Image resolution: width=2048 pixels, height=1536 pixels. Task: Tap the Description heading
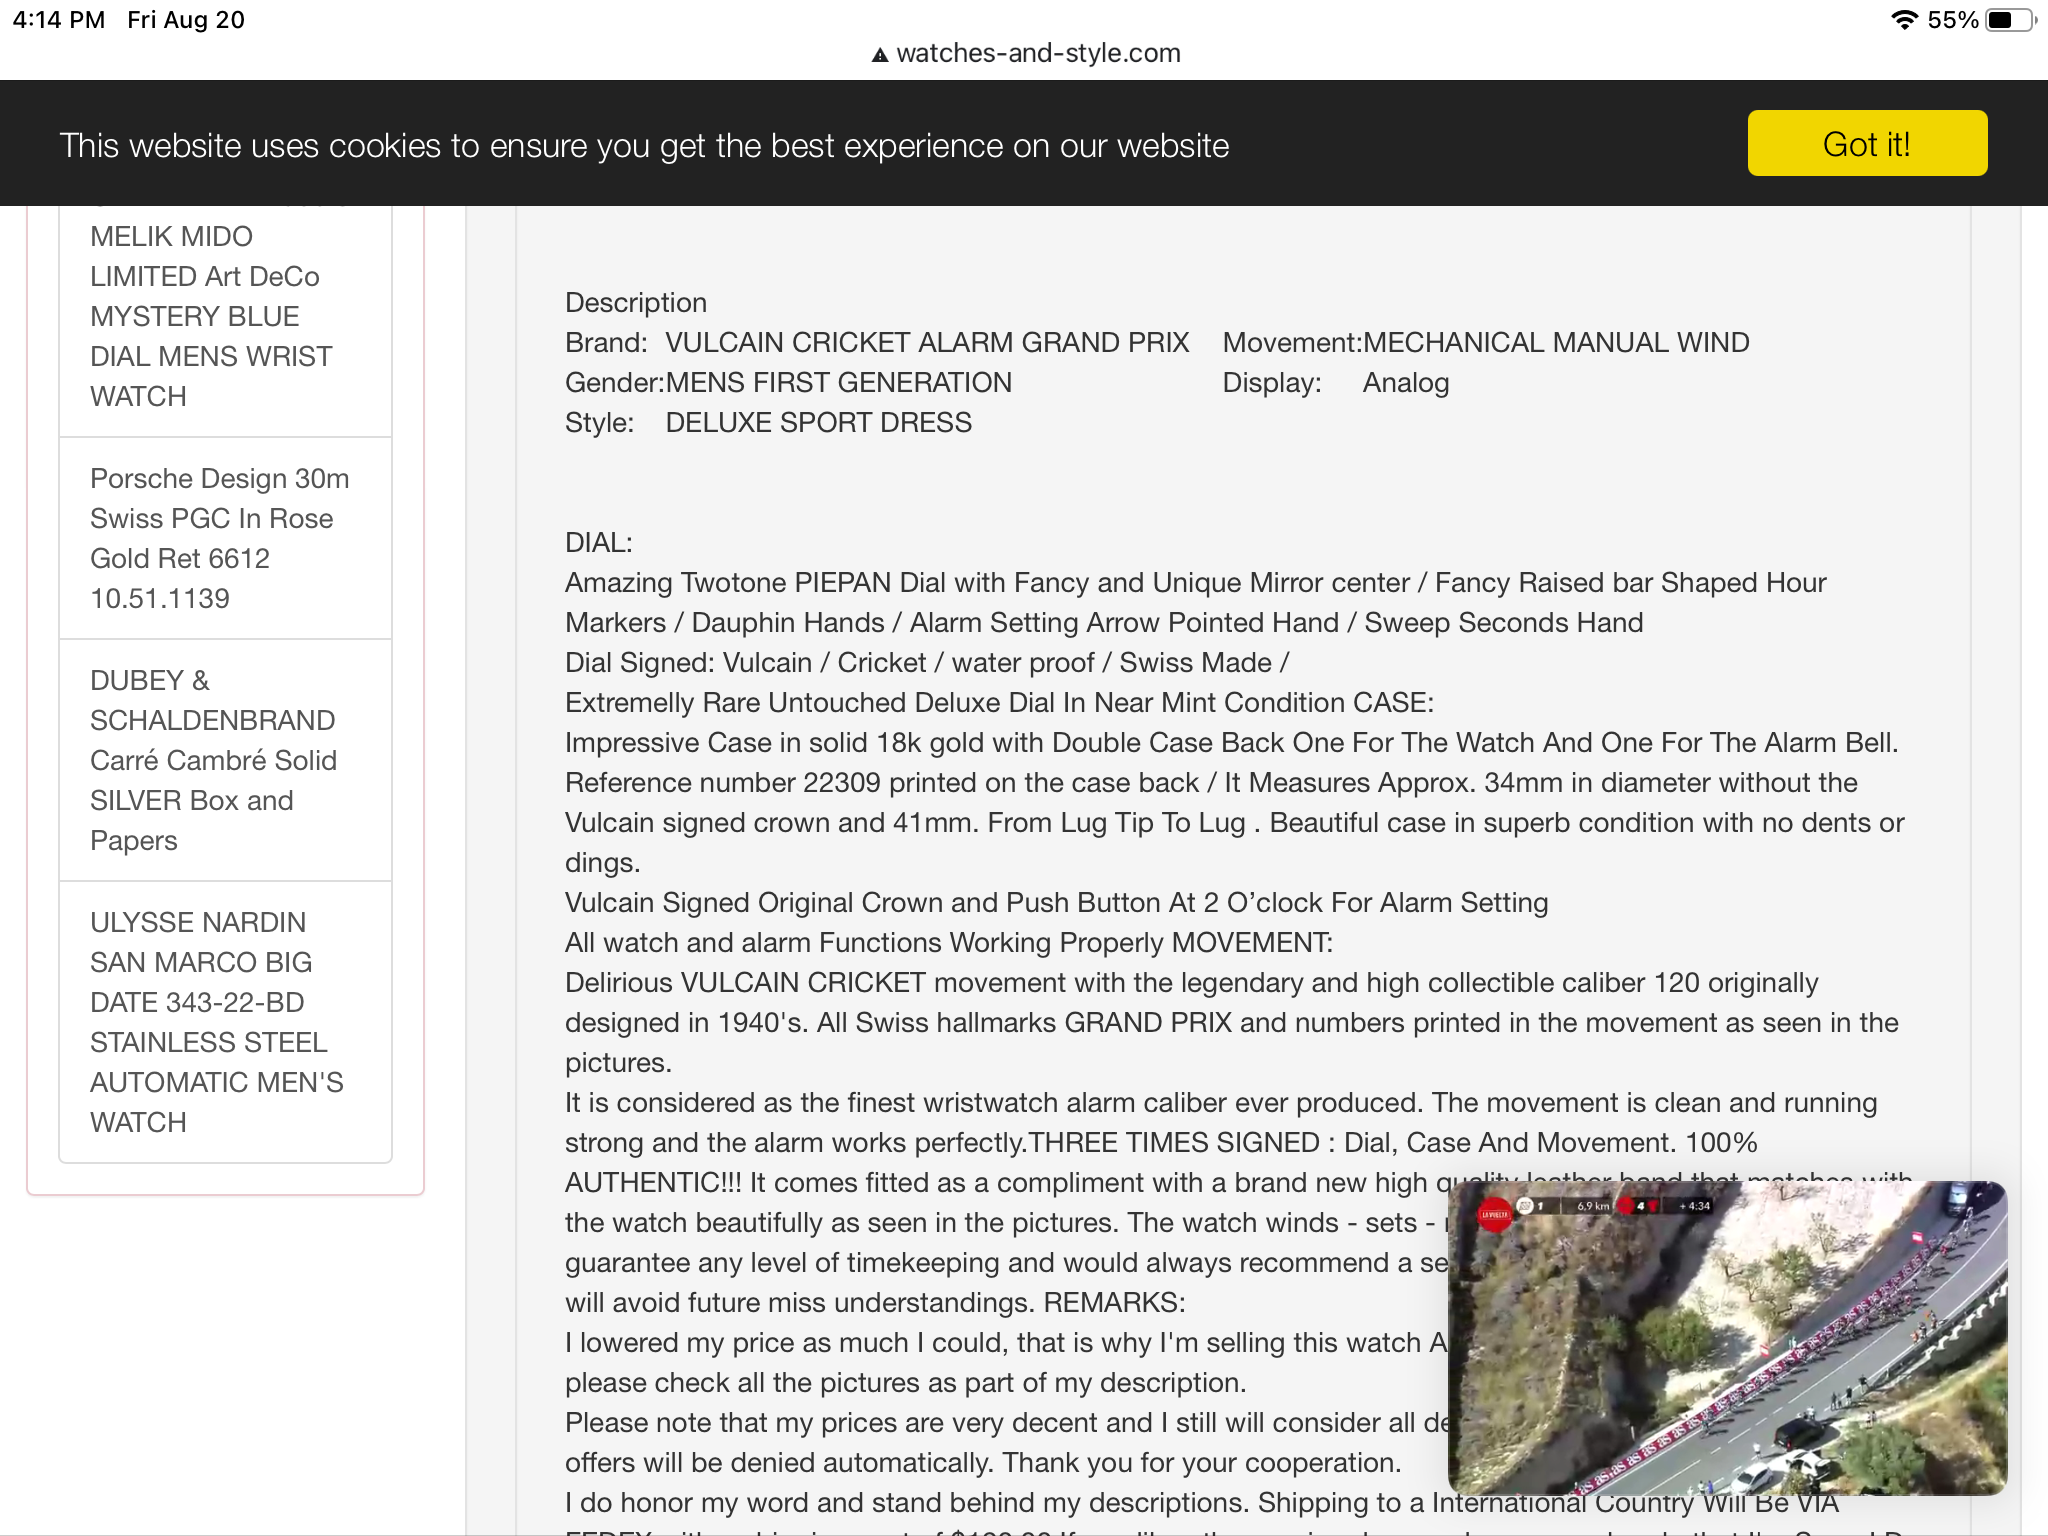636,303
